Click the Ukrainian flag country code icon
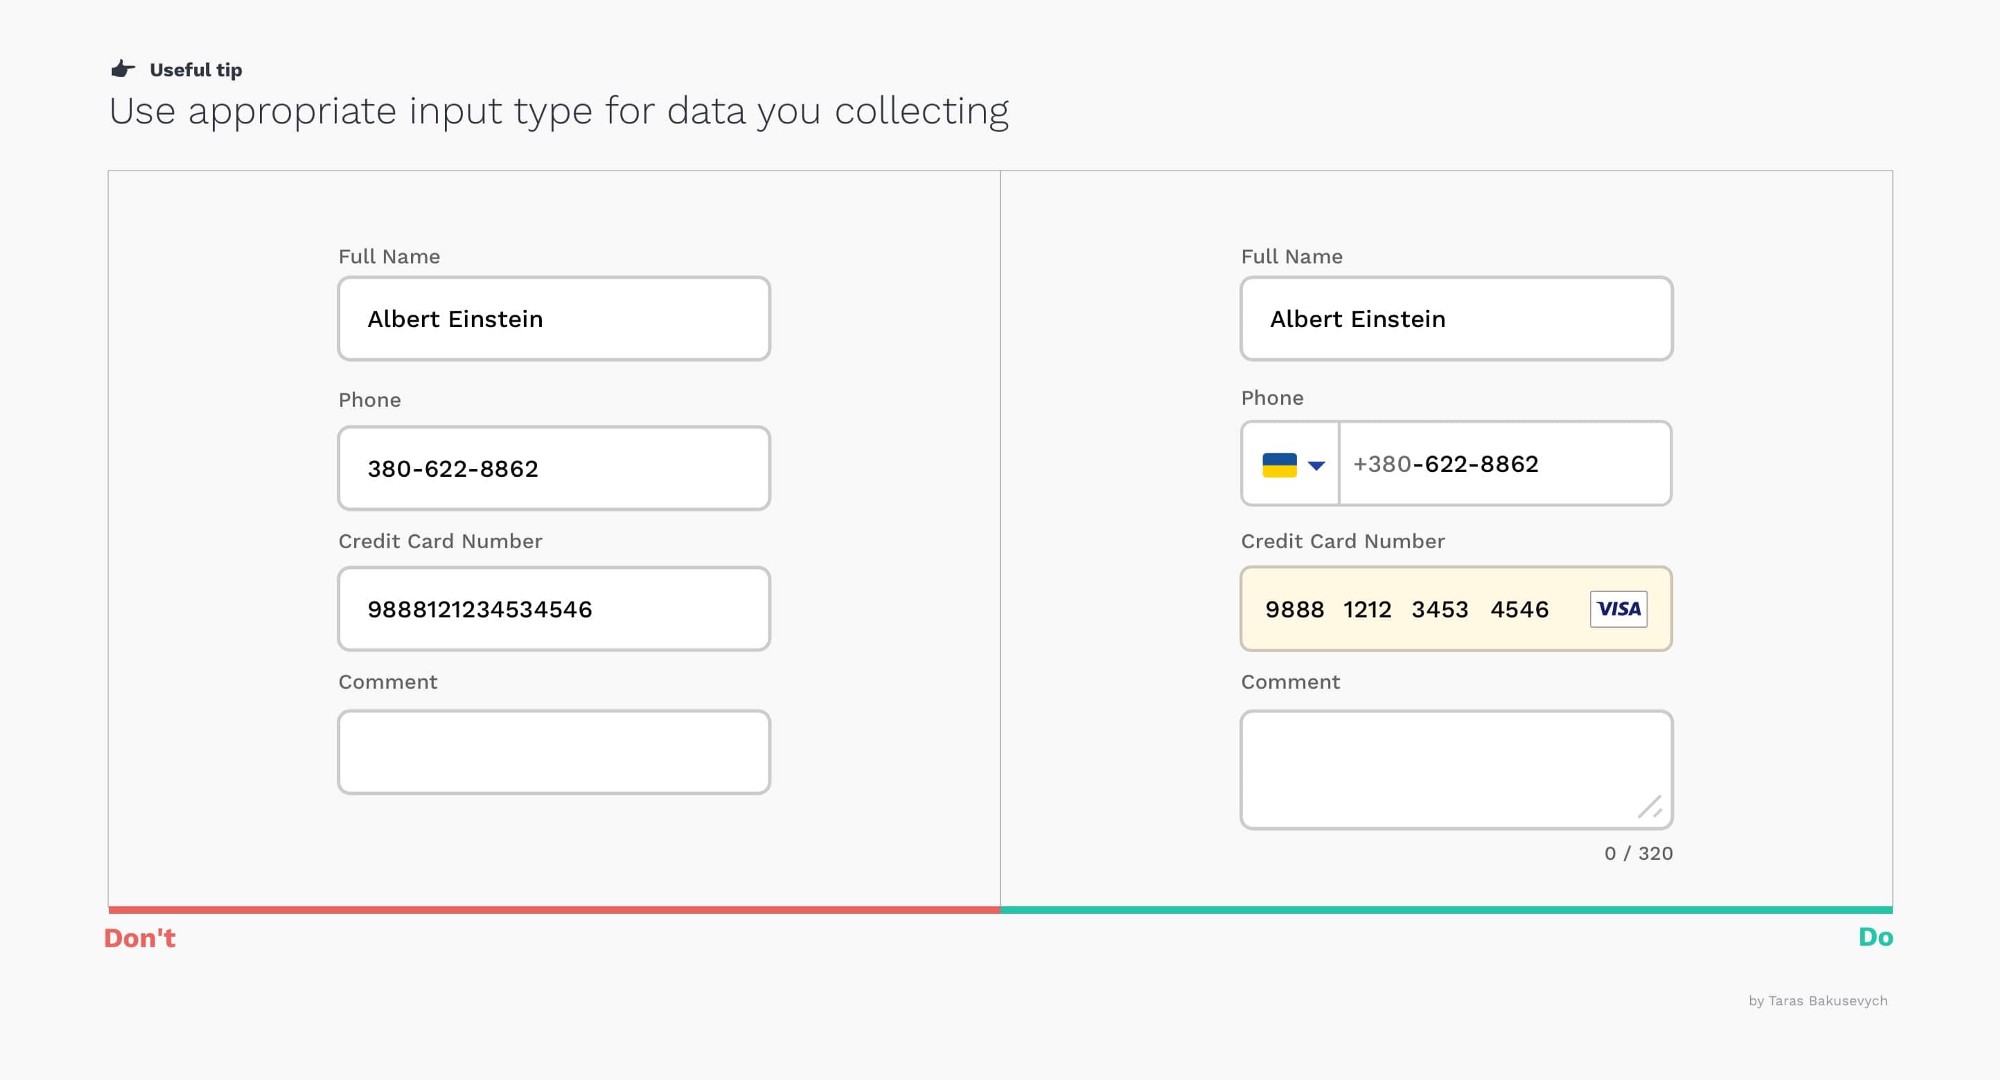The image size is (2000, 1080). click(x=1279, y=462)
